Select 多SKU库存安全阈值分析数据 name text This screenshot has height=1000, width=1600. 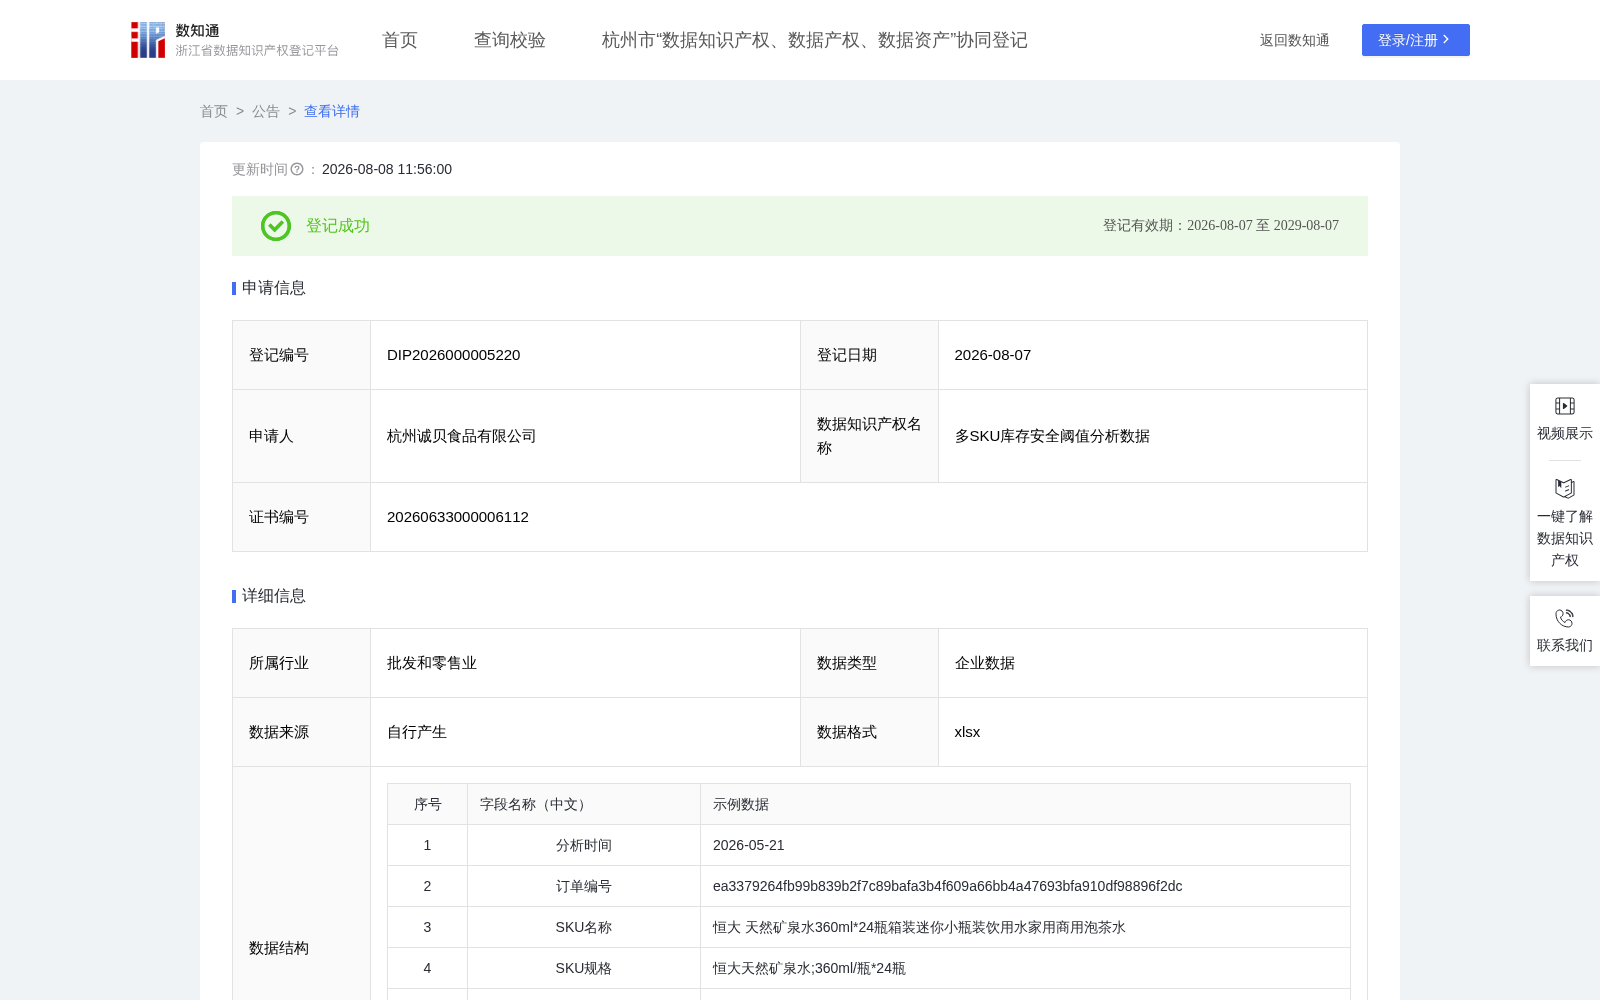1052,436
